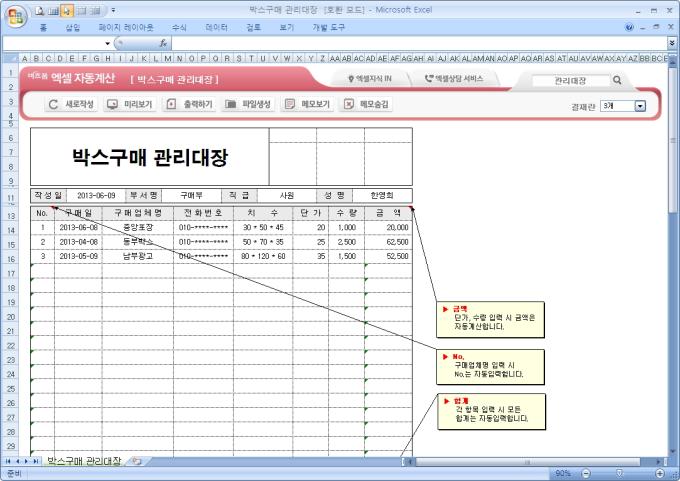Click the zoom in plus button

660,473
